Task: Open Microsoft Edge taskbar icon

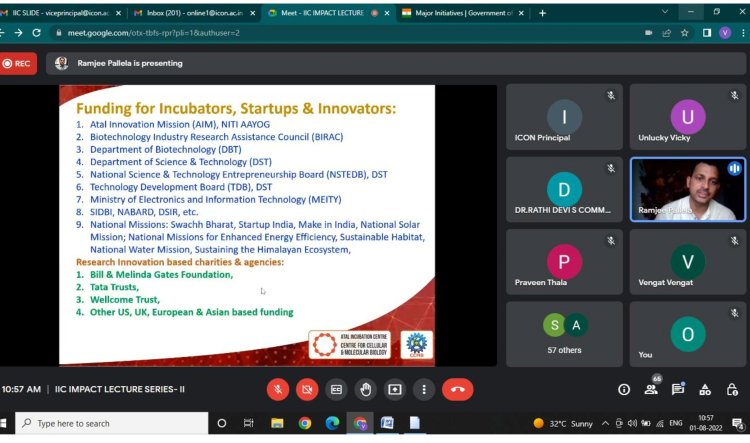Action: click(332, 423)
